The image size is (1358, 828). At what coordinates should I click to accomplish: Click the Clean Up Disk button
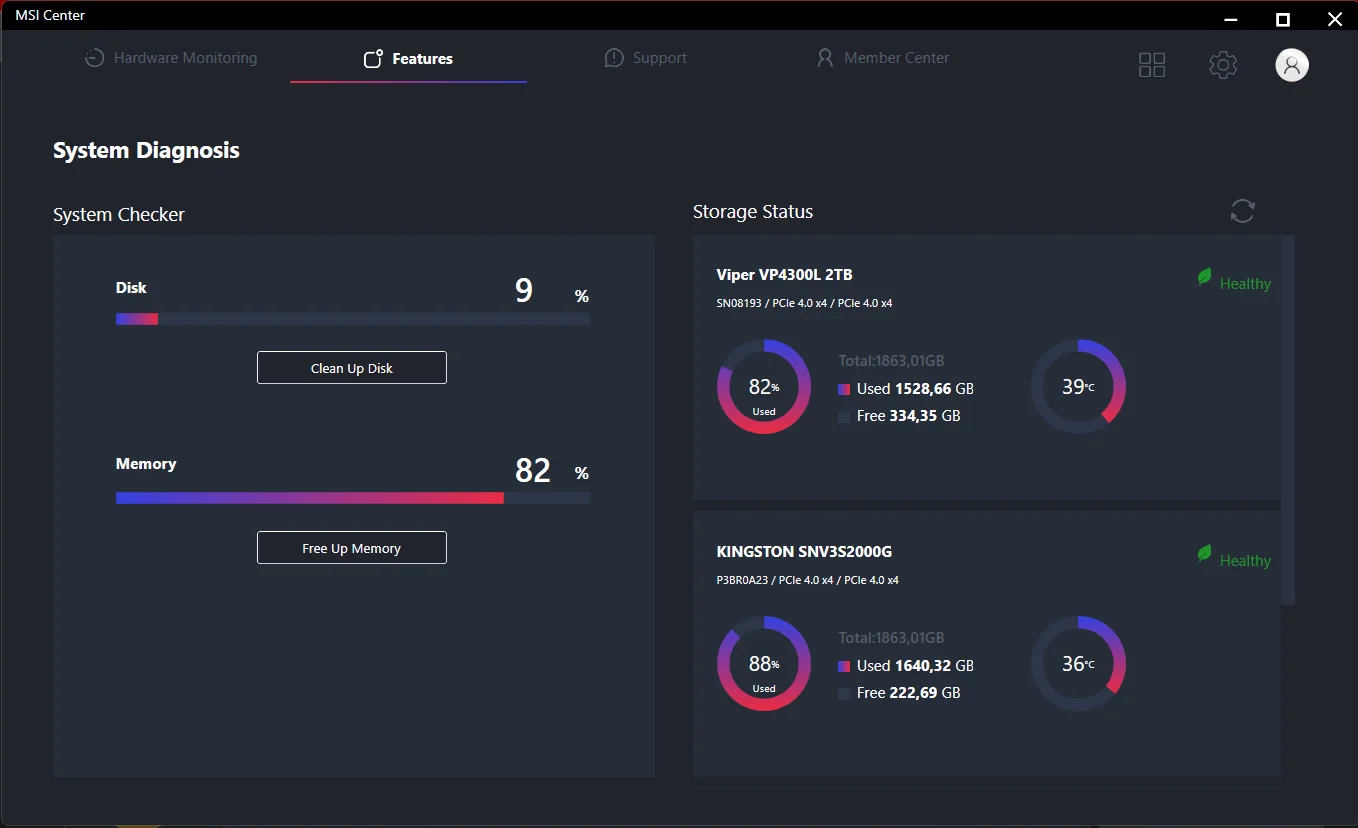(352, 368)
